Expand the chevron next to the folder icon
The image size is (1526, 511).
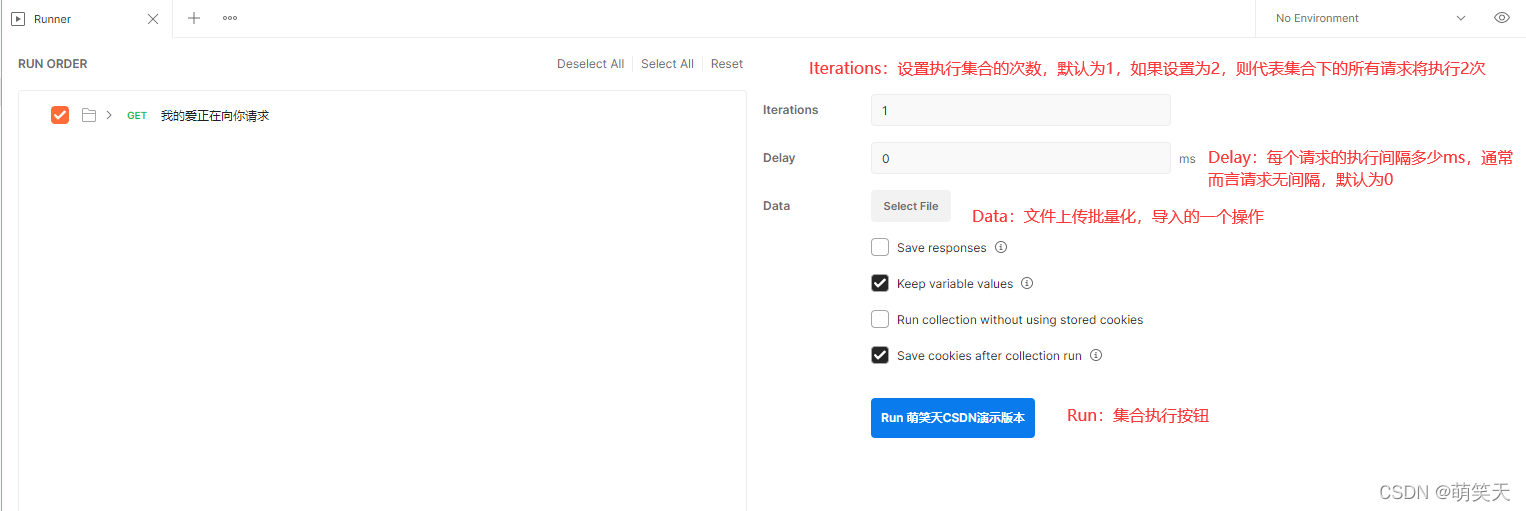coord(109,115)
